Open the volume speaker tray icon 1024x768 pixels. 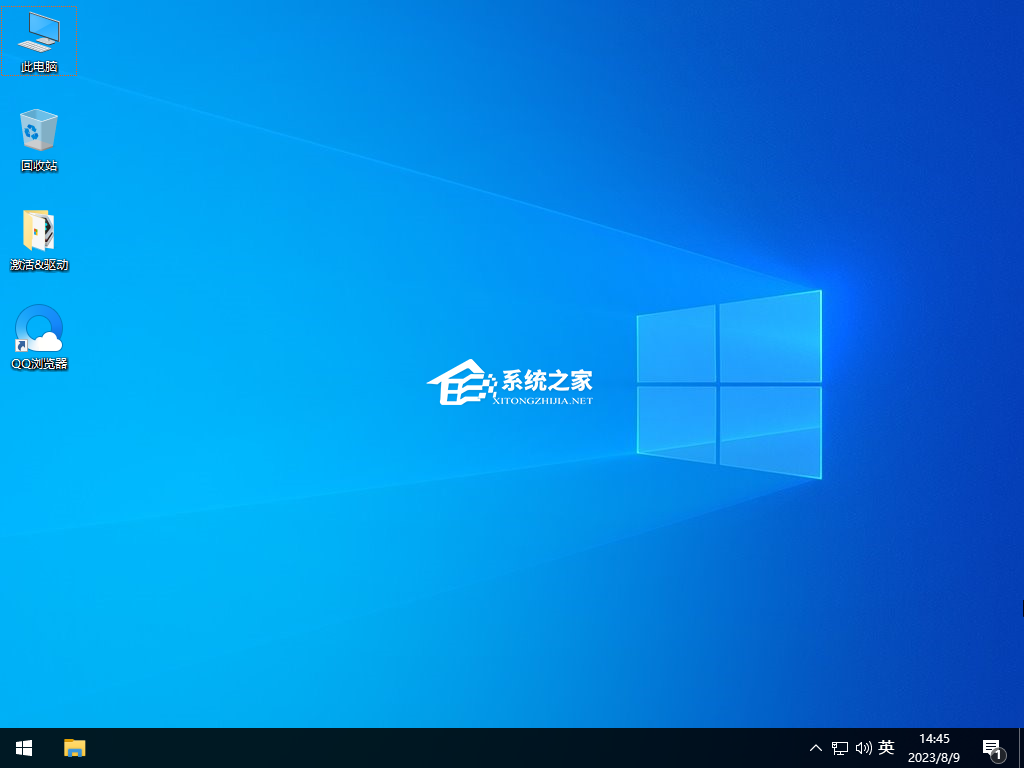[x=863, y=748]
